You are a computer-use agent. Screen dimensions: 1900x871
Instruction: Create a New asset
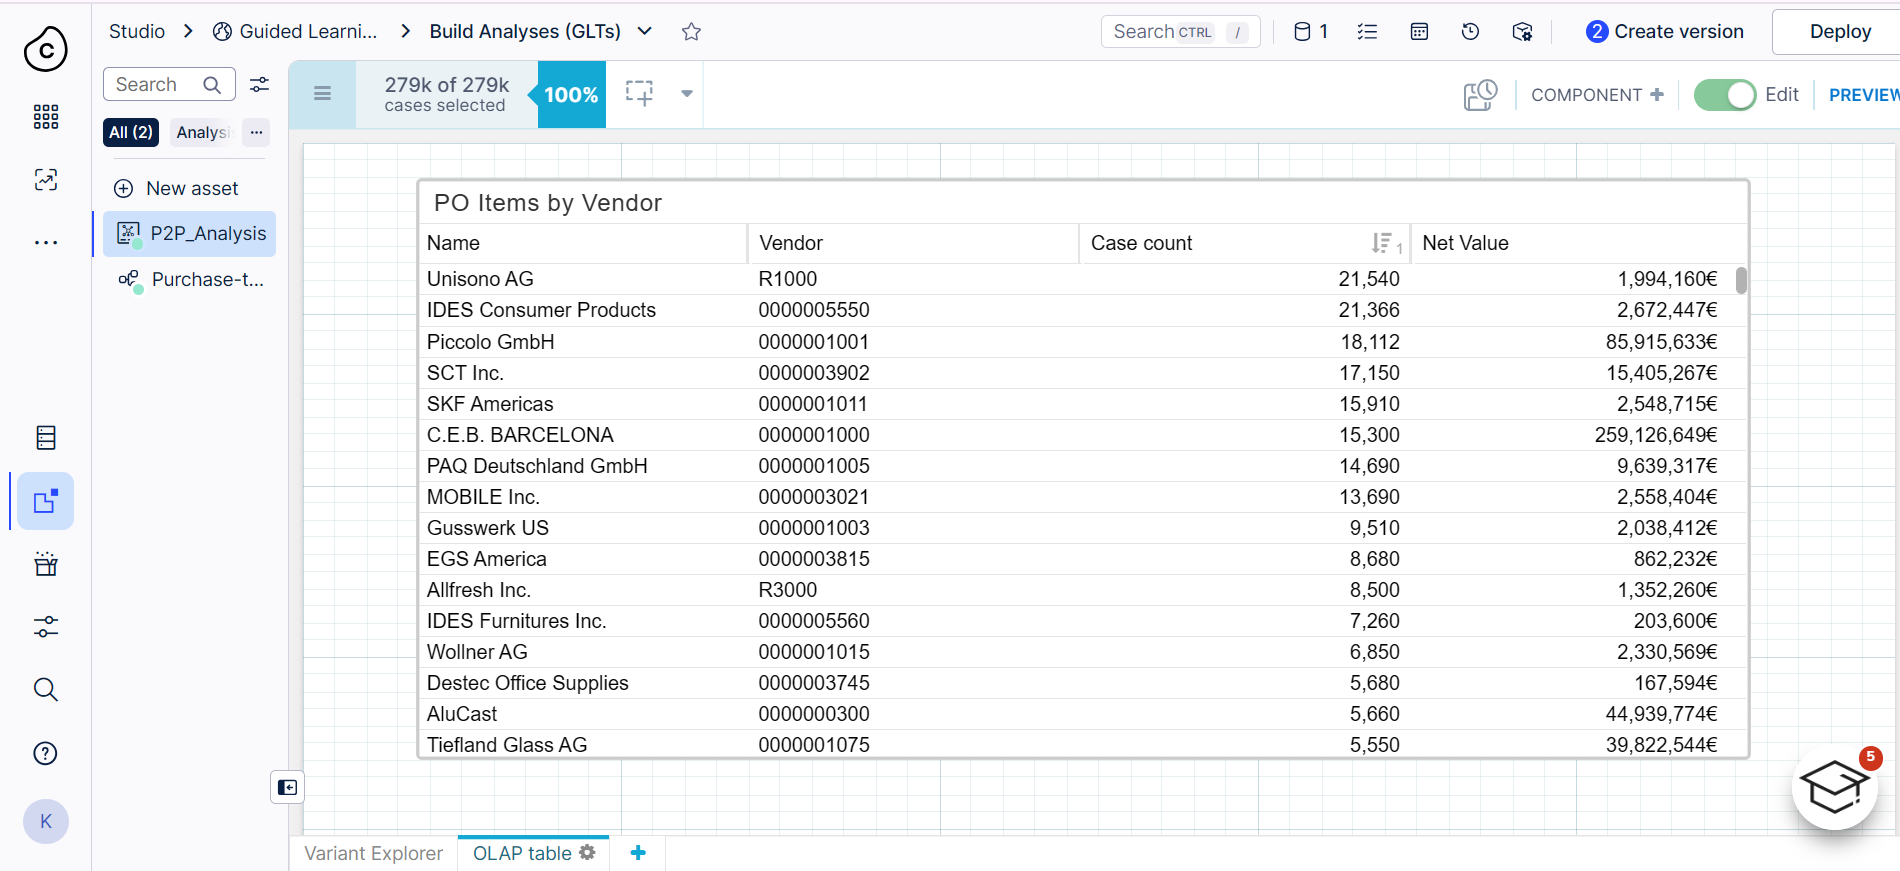(177, 188)
